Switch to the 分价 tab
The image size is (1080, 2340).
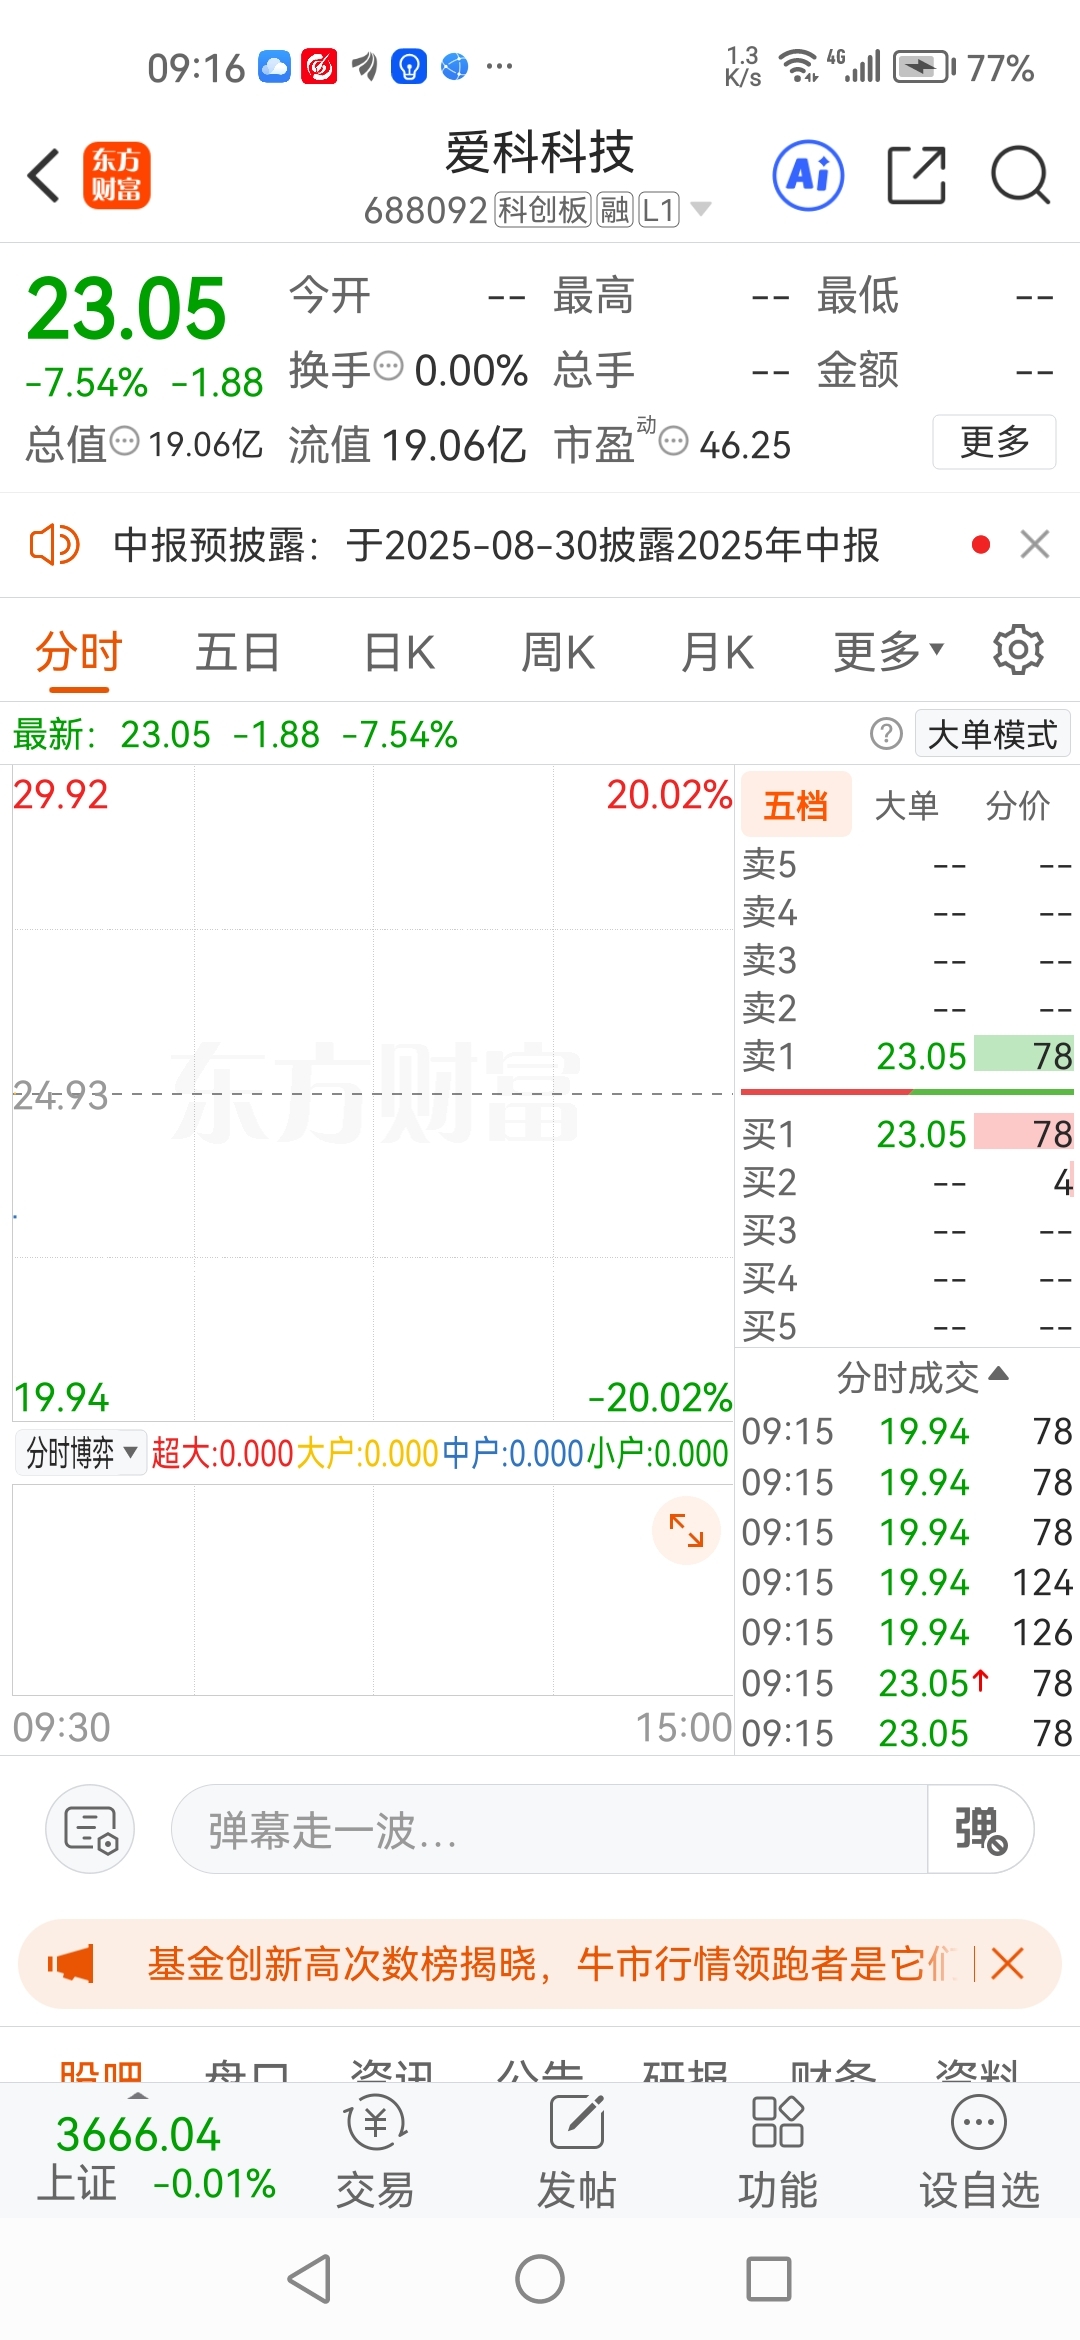(x=1018, y=804)
